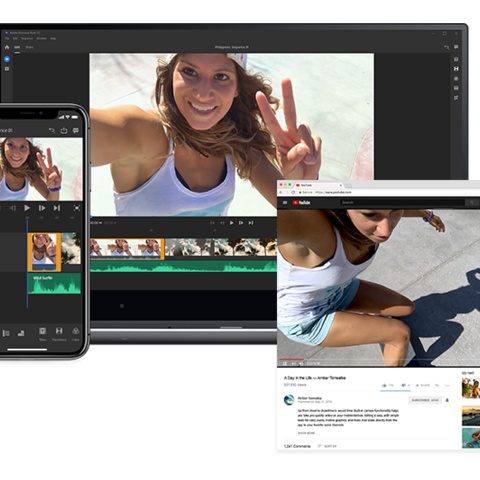Click the browser address bar URL
480x480 pixels.
(x=333, y=192)
